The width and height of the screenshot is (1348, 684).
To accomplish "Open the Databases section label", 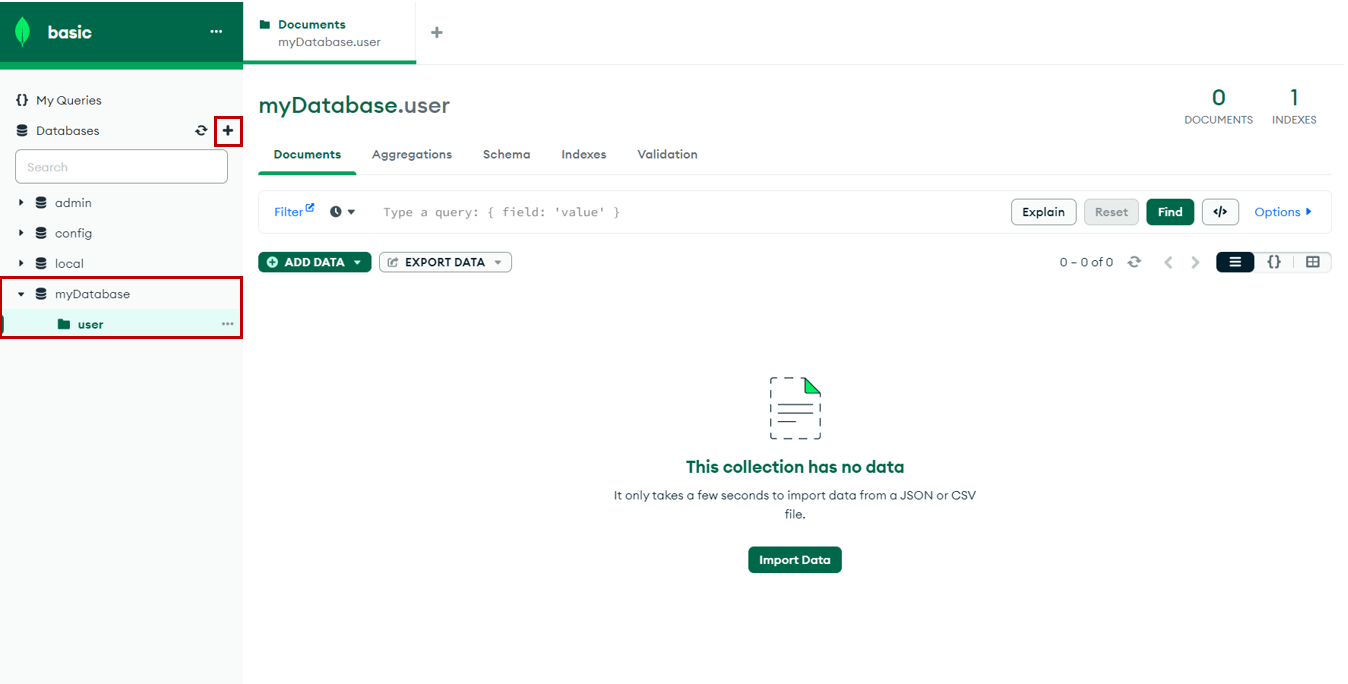I will click(x=68, y=131).
